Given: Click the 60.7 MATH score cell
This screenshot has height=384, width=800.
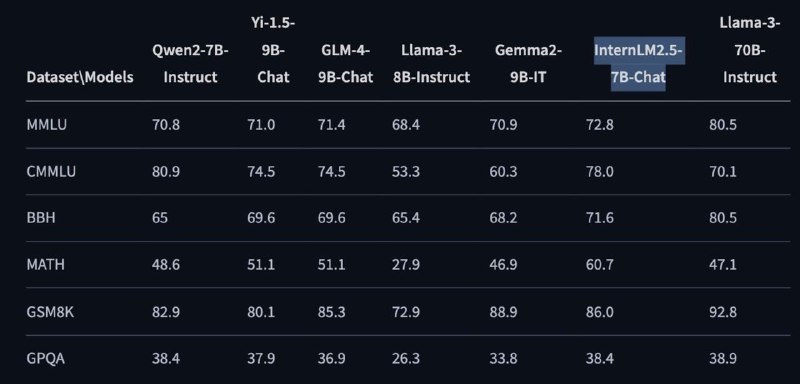Looking at the screenshot, I should [599, 265].
